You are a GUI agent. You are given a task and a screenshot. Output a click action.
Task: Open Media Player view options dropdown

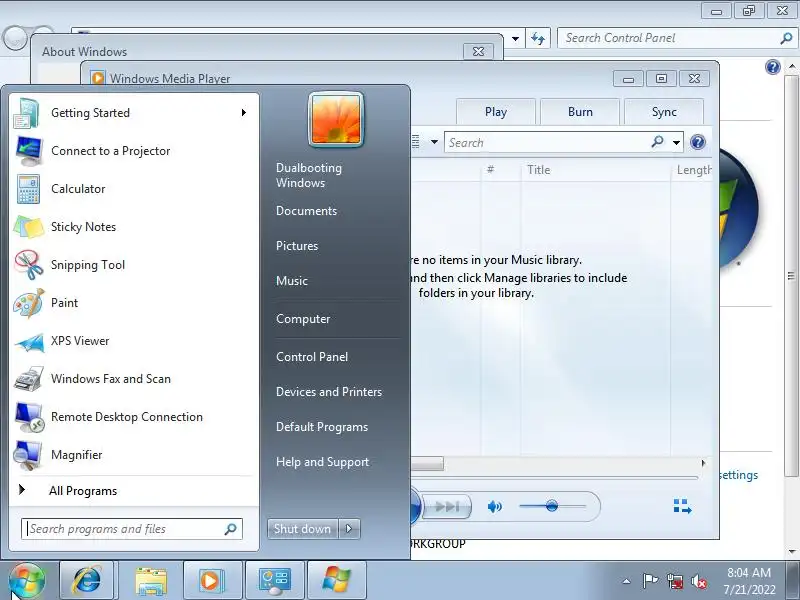click(434, 142)
